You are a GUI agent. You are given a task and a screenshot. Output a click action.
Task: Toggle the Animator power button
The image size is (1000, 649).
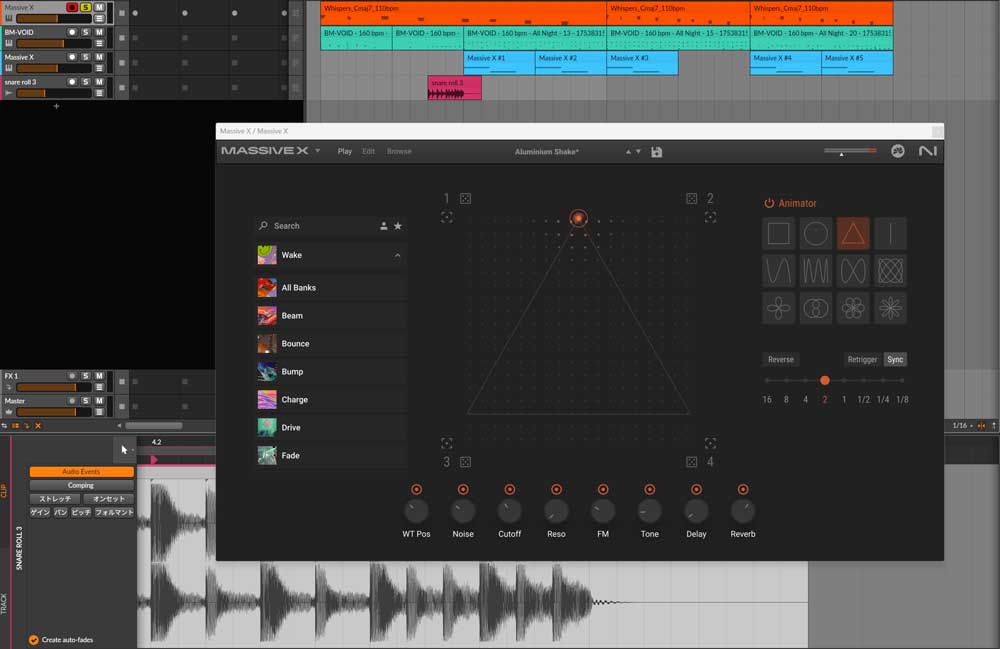[769, 203]
